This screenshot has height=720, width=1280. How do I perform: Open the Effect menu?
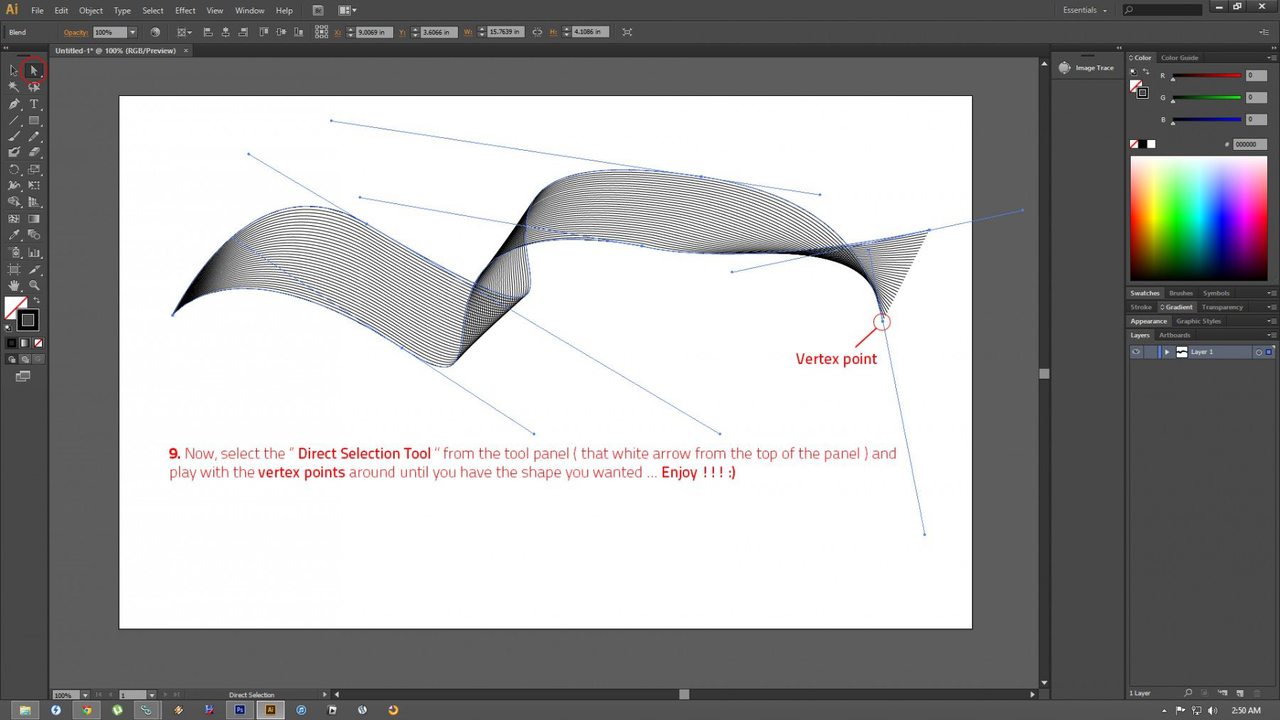[x=185, y=10]
